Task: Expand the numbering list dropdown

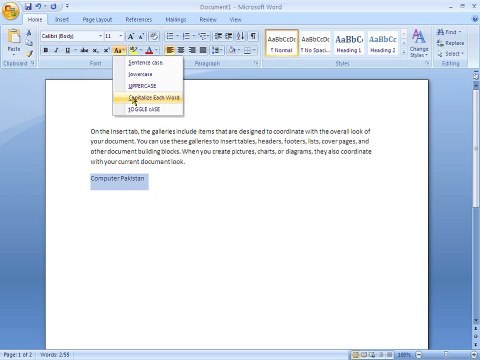Action: [194, 36]
